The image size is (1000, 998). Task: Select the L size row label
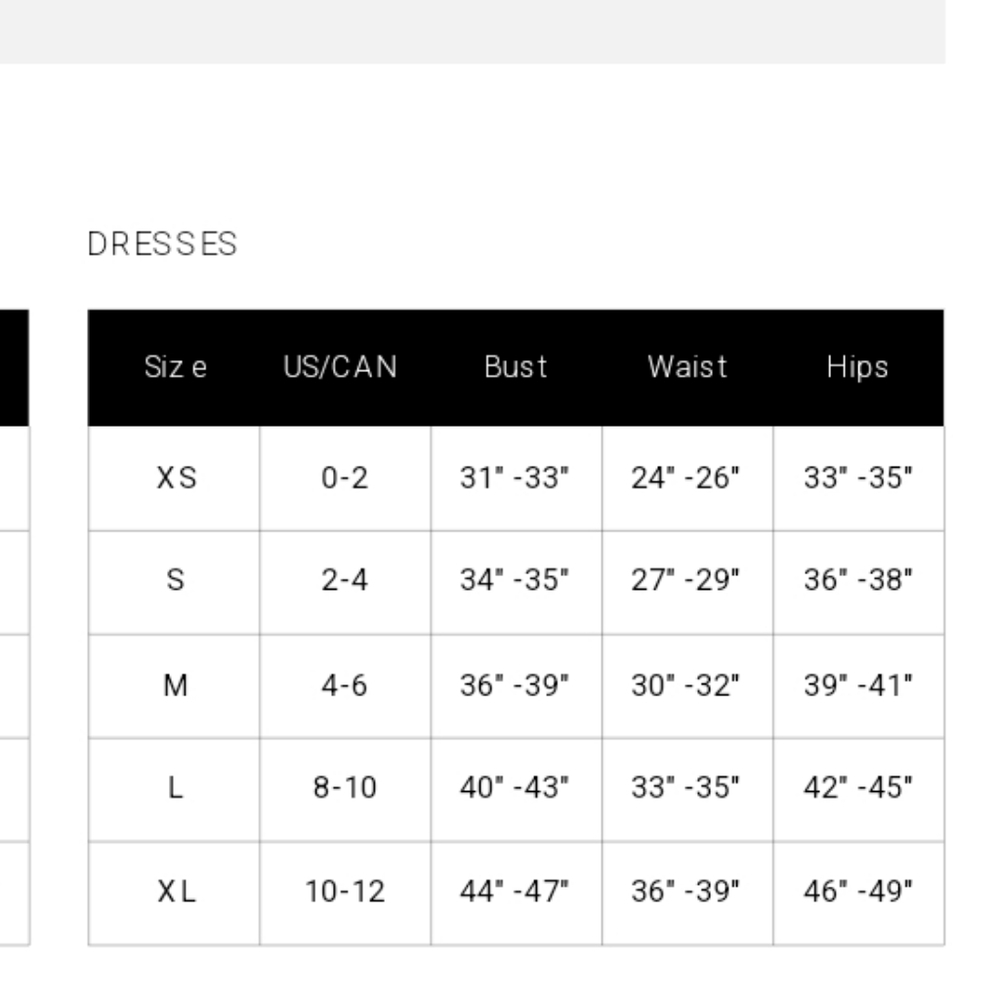(174, 790)
